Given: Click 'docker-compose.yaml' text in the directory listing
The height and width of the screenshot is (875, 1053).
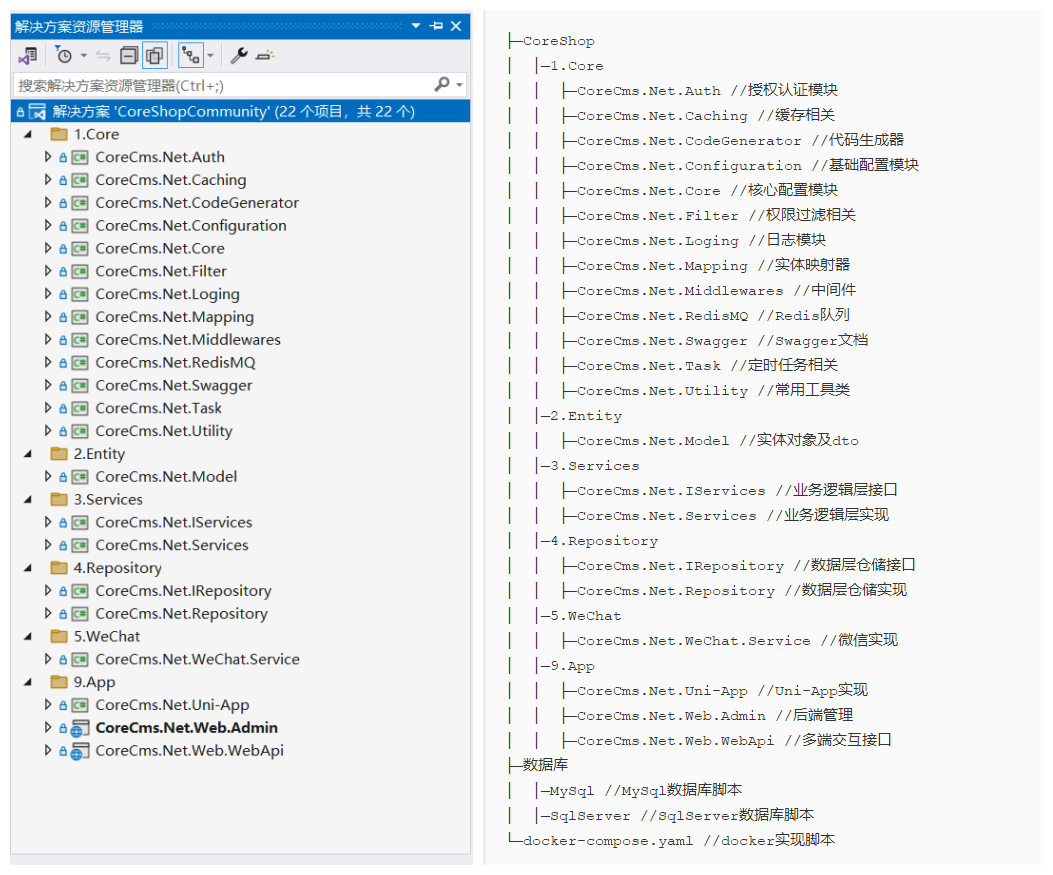Looking at the screenshot, I should (x=608, y=841).
